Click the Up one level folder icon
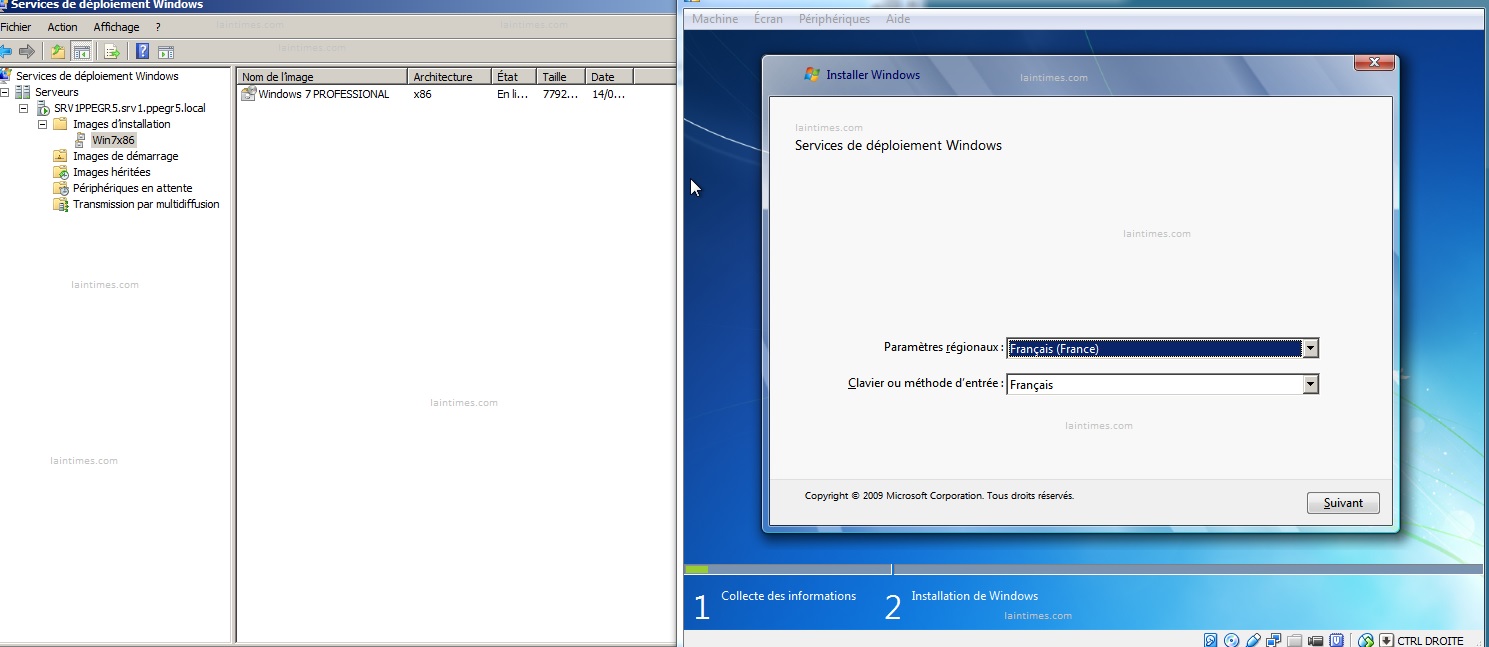This screenshot has width=1489, height=647. click(58, 52)
